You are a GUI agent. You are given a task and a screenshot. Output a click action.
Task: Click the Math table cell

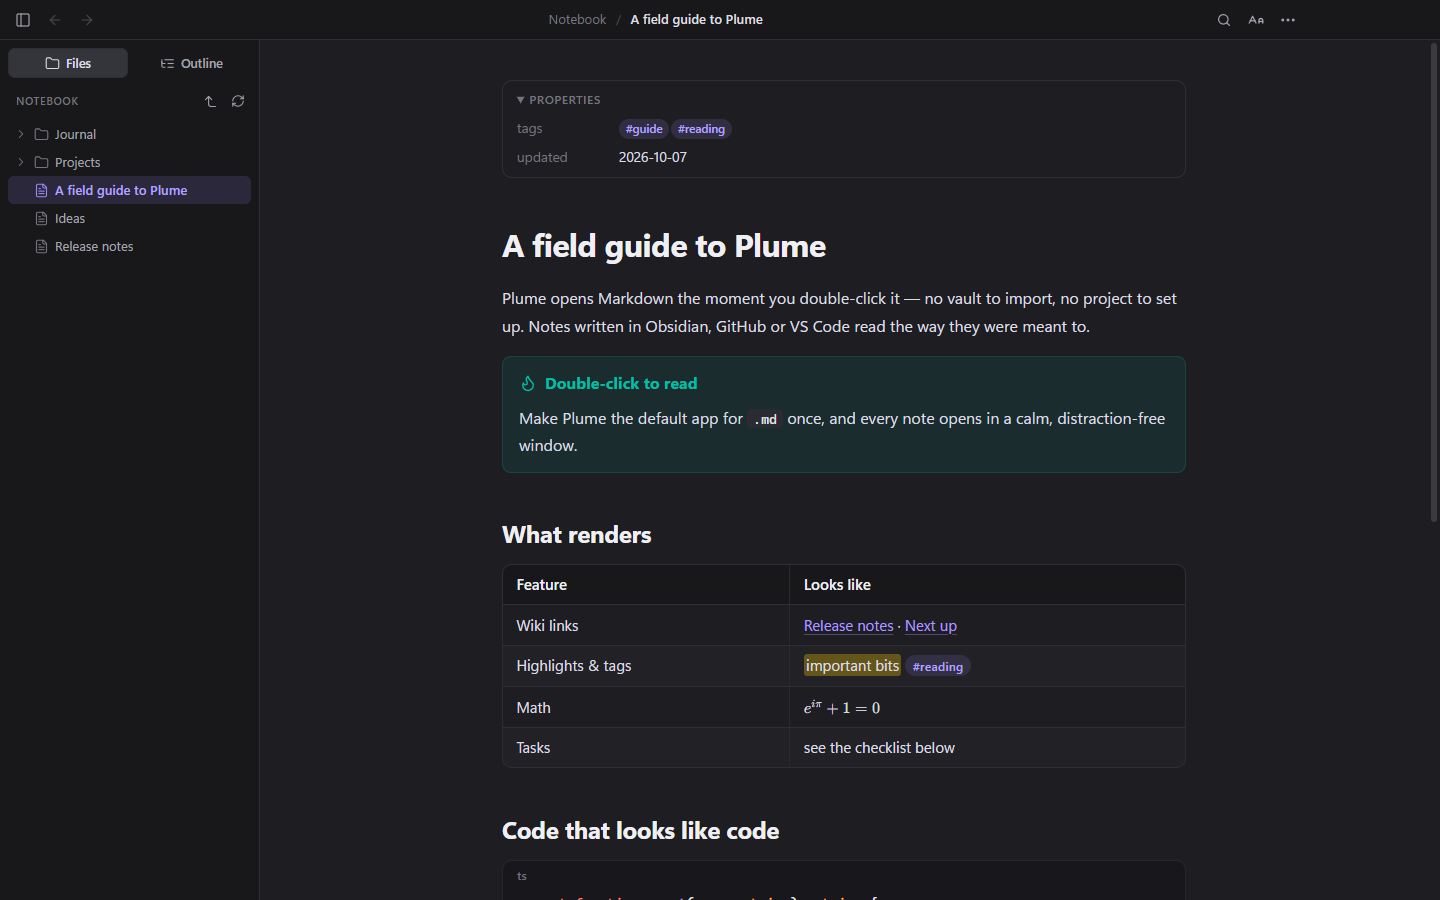(x=646, y=707)
